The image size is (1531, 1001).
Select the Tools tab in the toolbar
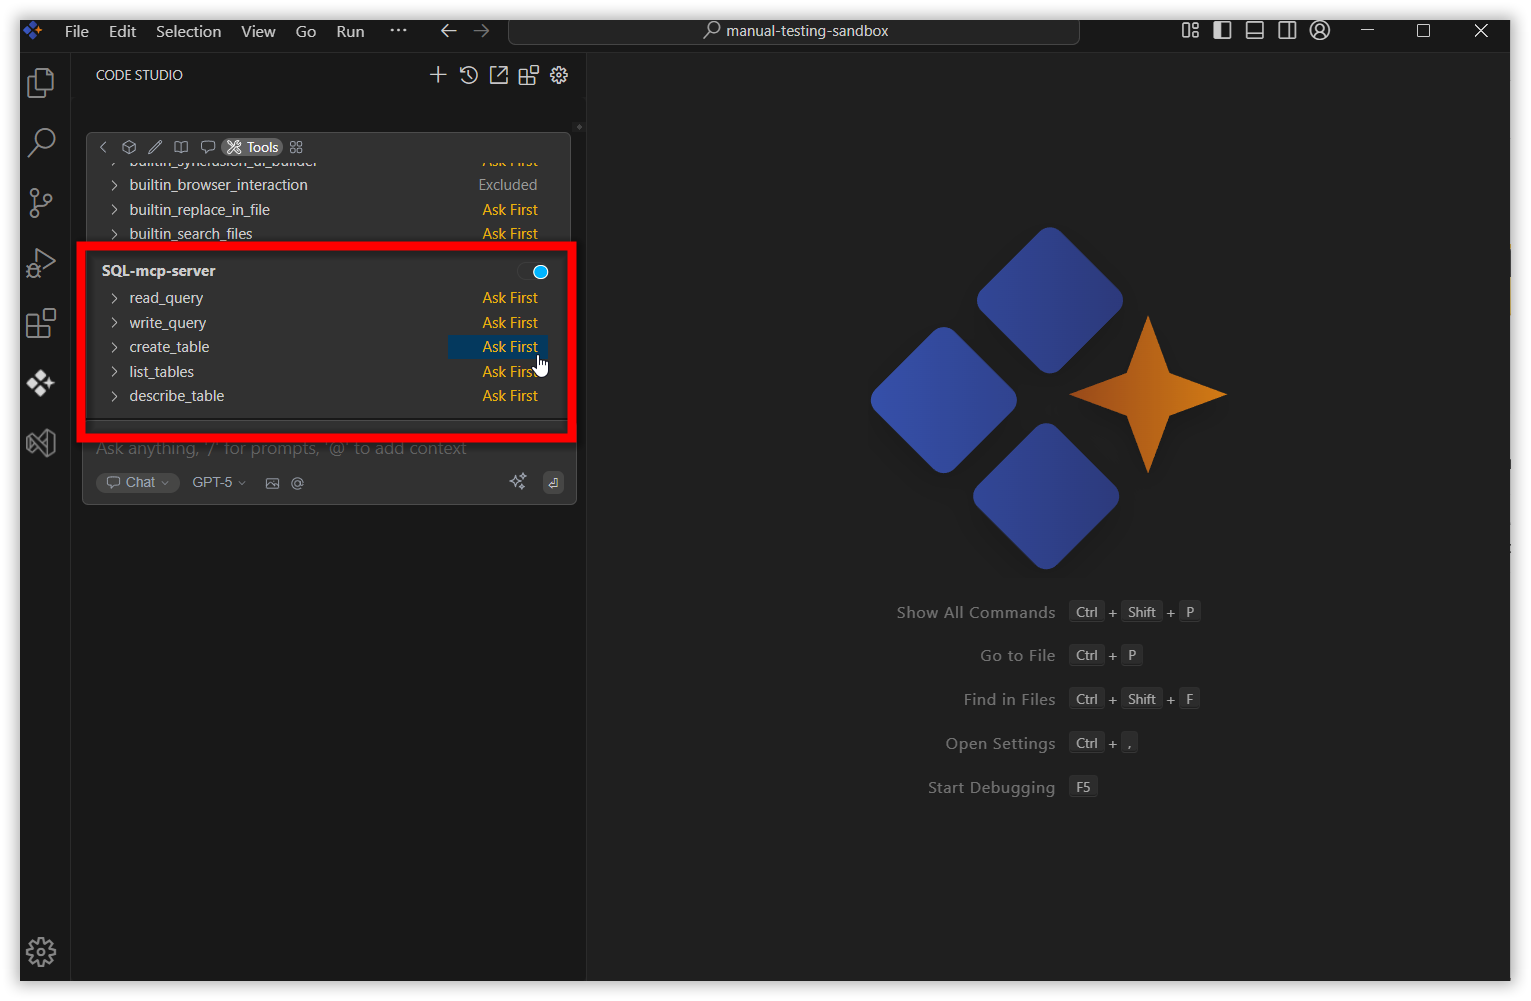click(x=252, y=147)
